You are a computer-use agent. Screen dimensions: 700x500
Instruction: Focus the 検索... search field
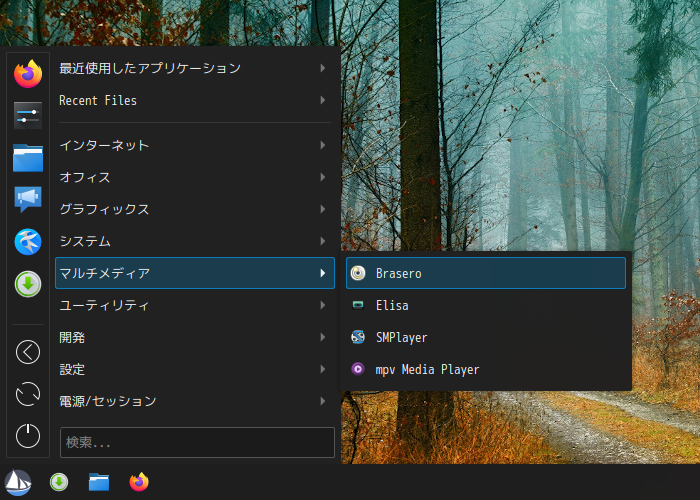point(197,442)
